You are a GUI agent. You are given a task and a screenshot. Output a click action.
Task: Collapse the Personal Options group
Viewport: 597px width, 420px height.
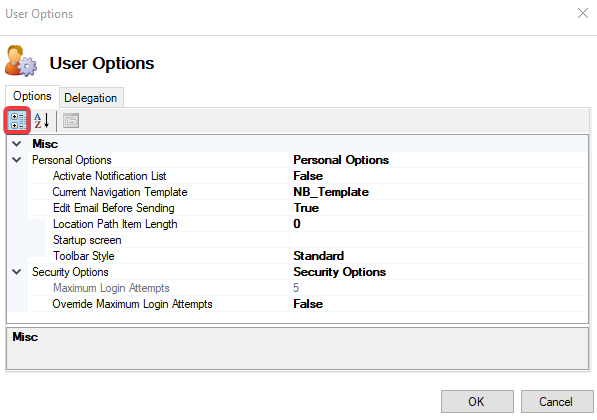tap(17, 160)
